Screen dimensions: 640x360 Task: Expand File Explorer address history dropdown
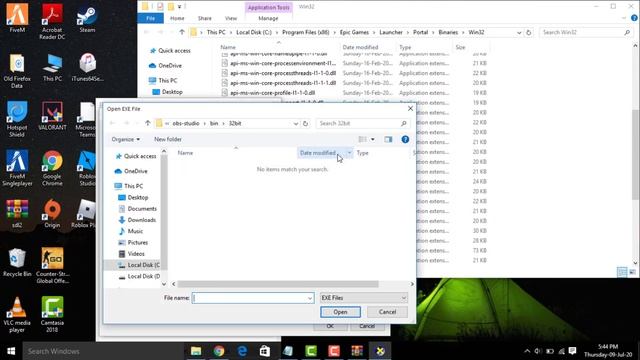click(519, 32)
